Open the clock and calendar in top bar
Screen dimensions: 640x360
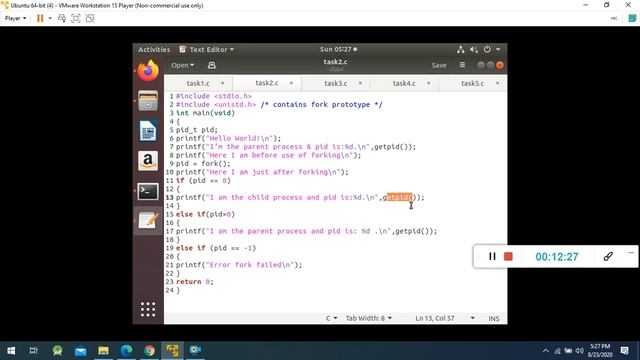coord(338,49)
